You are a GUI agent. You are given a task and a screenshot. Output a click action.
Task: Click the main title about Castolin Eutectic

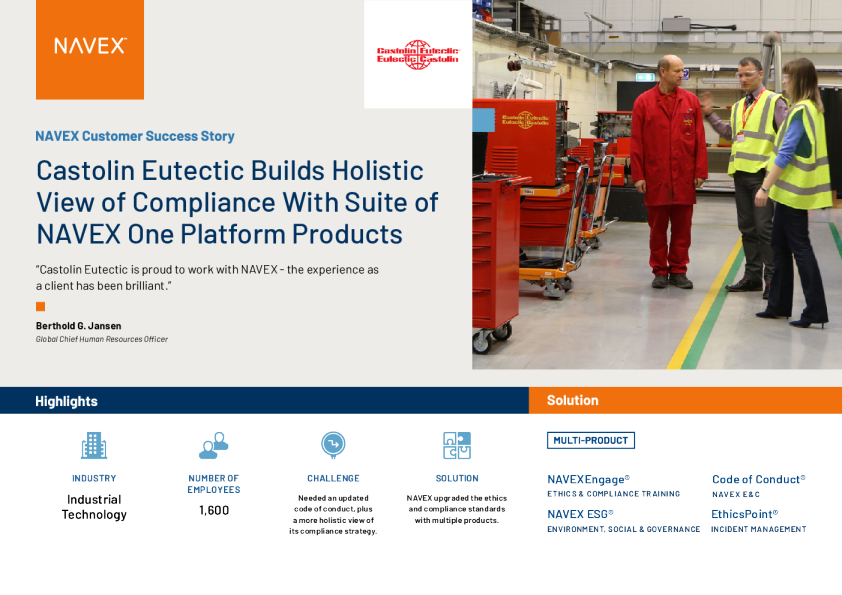point(237,202)
